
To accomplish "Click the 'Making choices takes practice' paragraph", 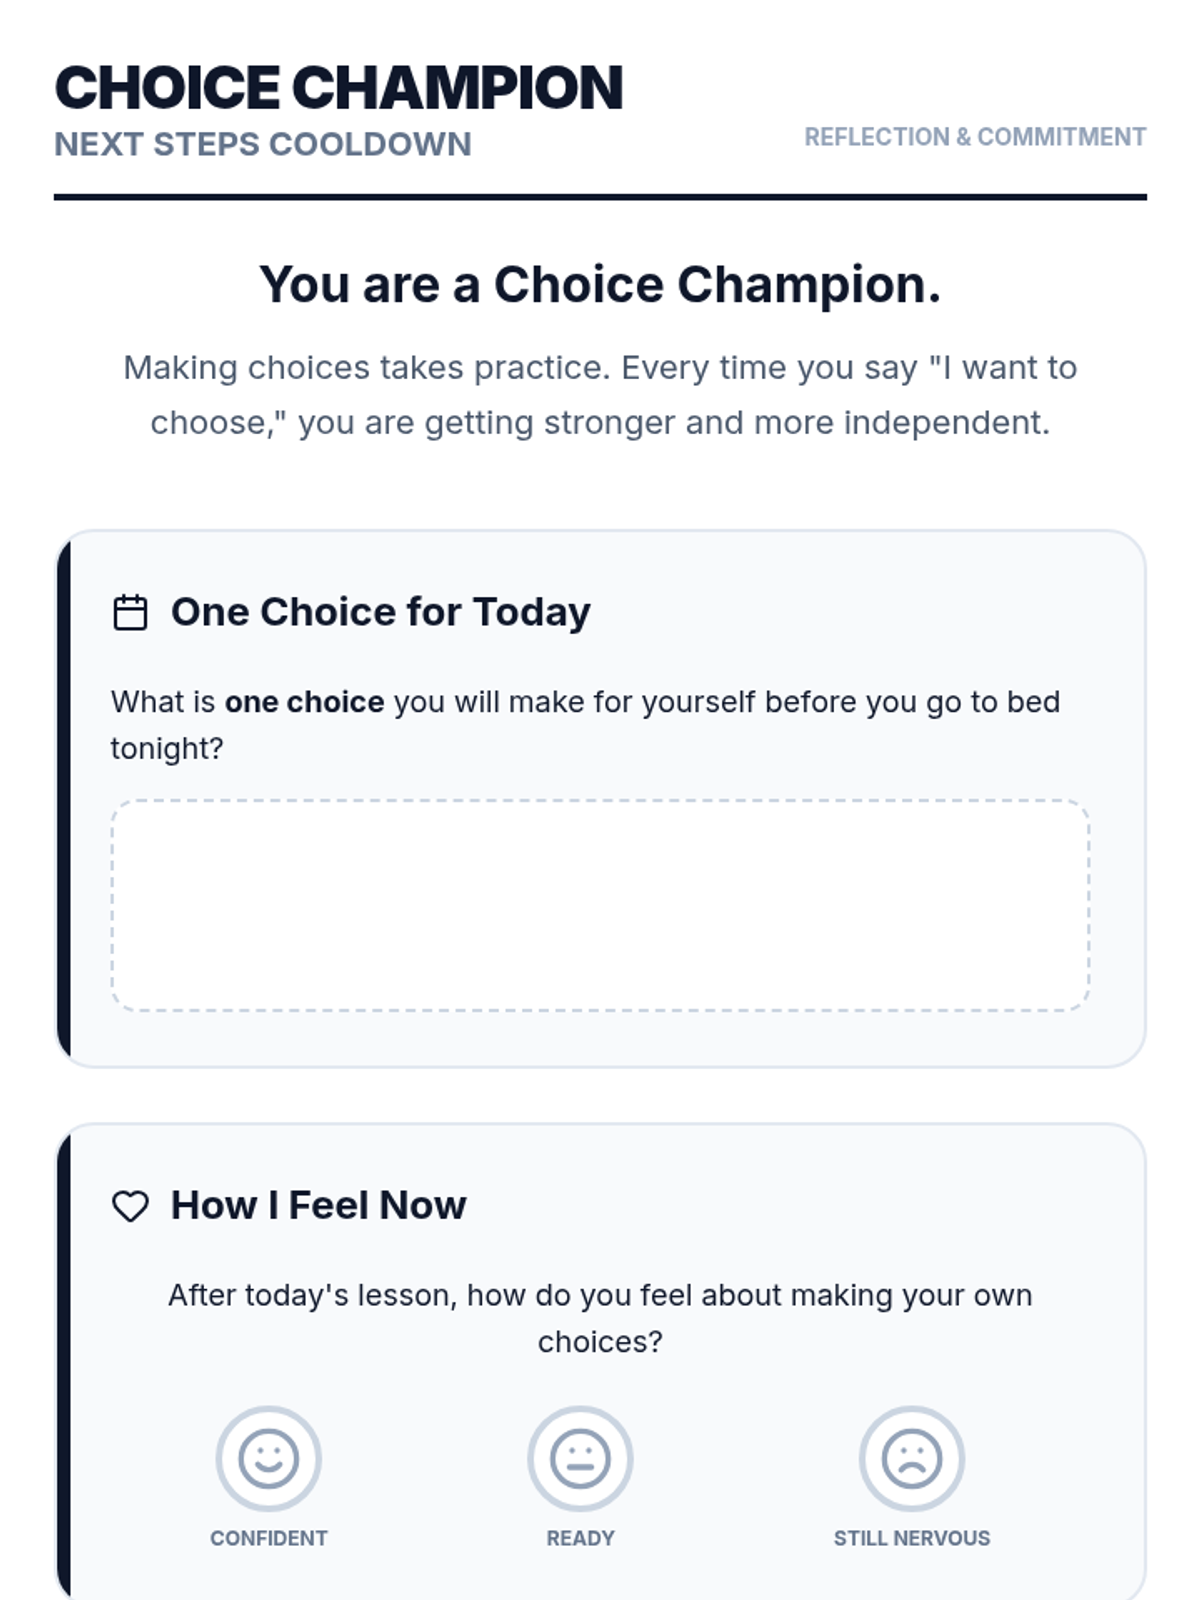I will (x=600, y=395).
